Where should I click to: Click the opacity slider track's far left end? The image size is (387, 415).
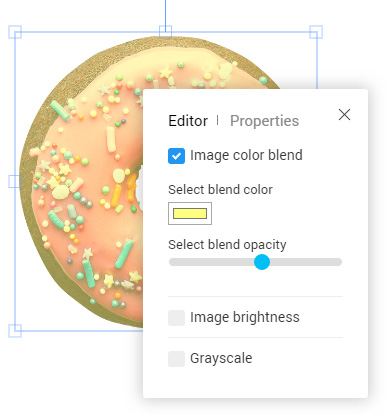(x=173, y=262)
